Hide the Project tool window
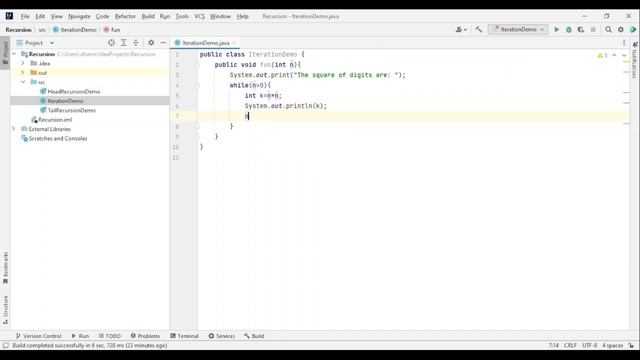The width and height of the screenshot is (640, 360). point(163,42)
